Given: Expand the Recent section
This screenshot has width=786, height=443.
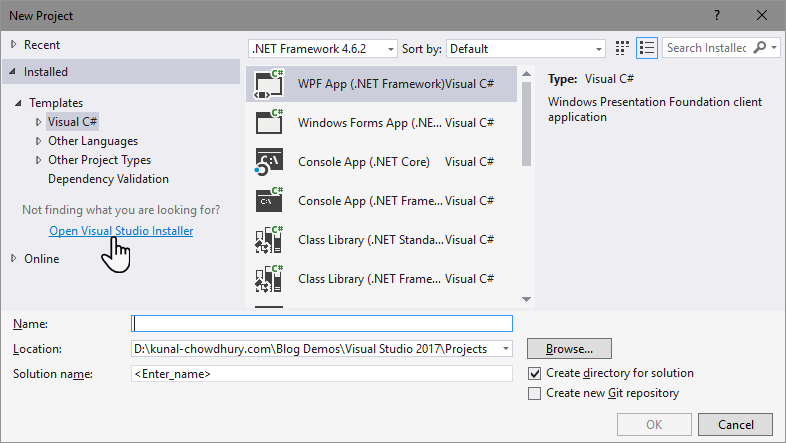Looking at the screenshot, I should click(x=14, y=45).
